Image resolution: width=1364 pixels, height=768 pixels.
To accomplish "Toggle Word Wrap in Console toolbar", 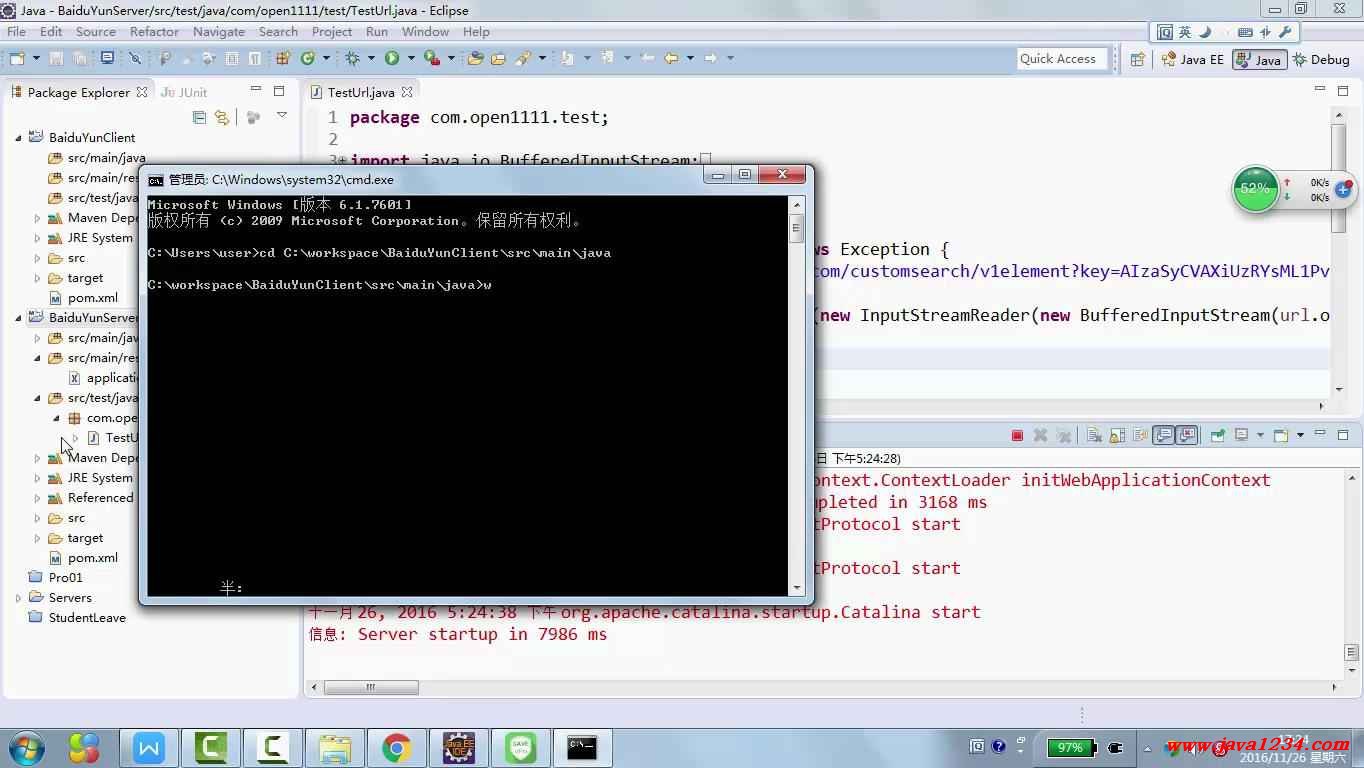I will point(1139,435).
